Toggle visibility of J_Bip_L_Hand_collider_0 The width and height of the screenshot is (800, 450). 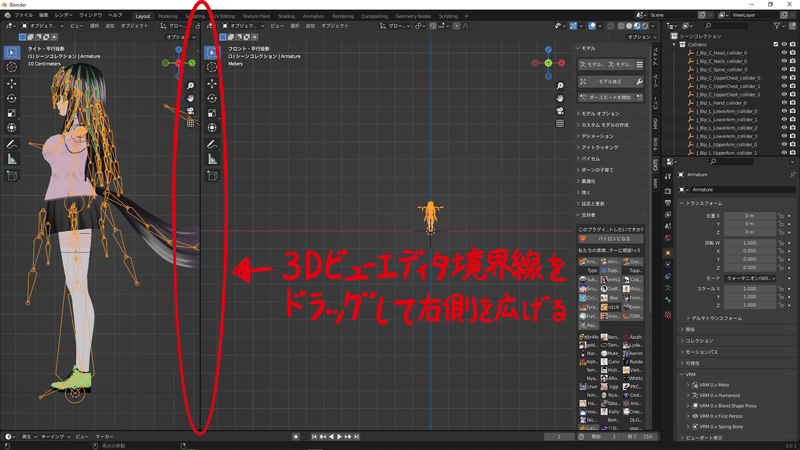point(784,103)
